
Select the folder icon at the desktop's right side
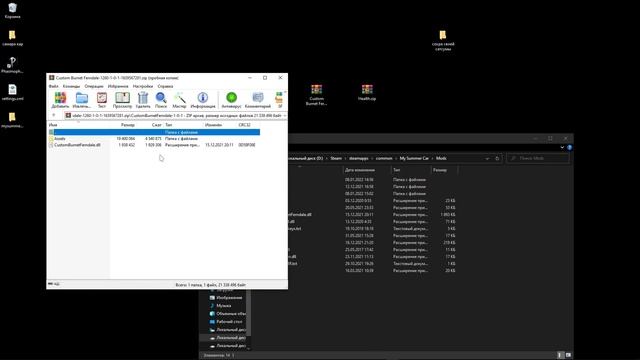(x=443, y=40)
